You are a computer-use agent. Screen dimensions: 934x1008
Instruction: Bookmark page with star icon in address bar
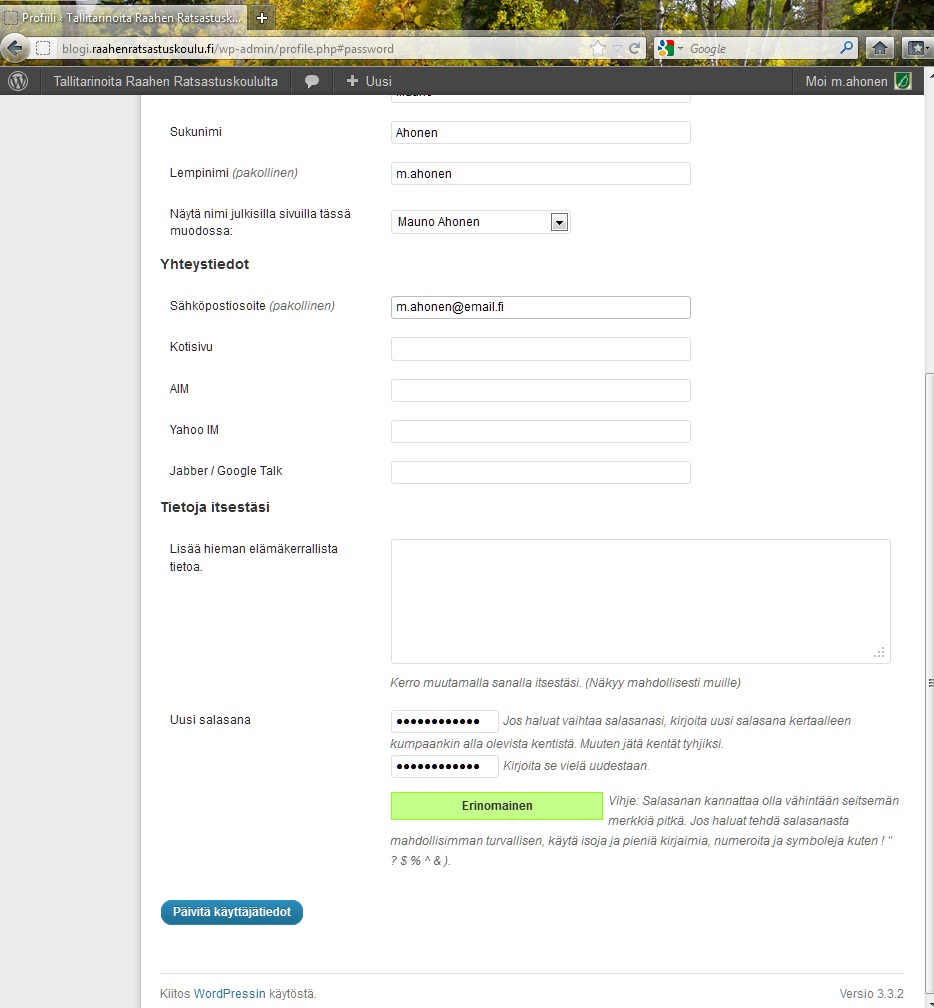point(598,48)
